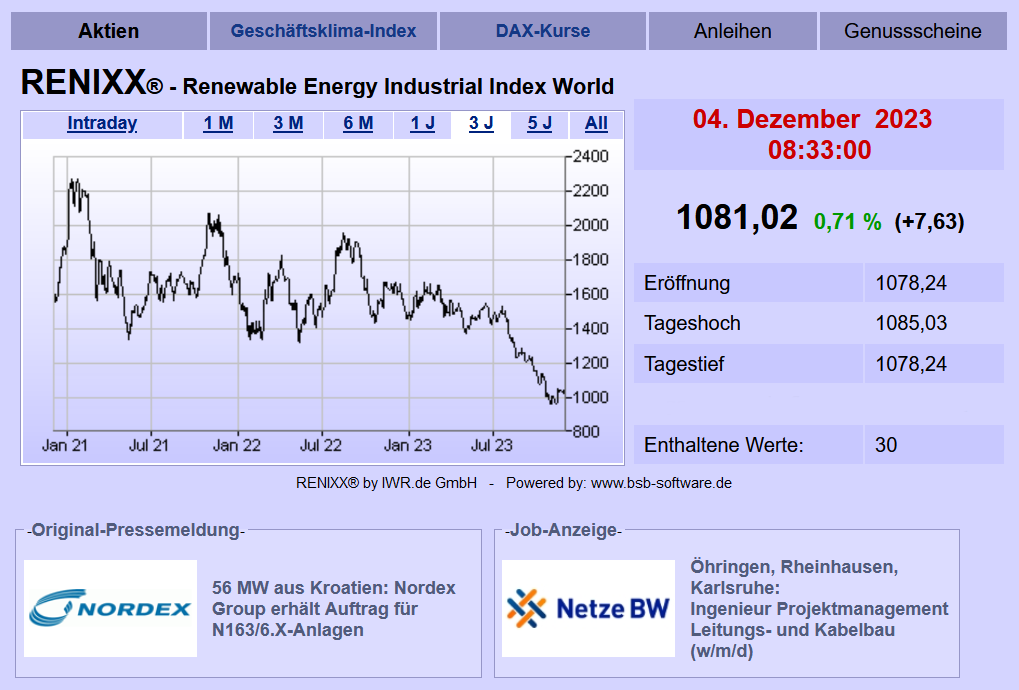
Task: Open the DAX-Kurse tab
Action: click(543, 31)
